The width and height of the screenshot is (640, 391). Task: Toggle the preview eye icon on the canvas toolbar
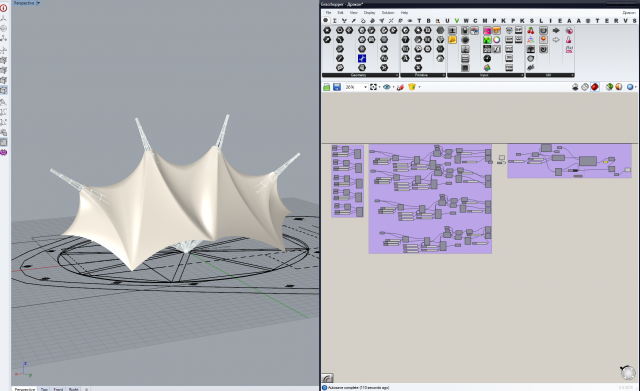coord(386,87)
